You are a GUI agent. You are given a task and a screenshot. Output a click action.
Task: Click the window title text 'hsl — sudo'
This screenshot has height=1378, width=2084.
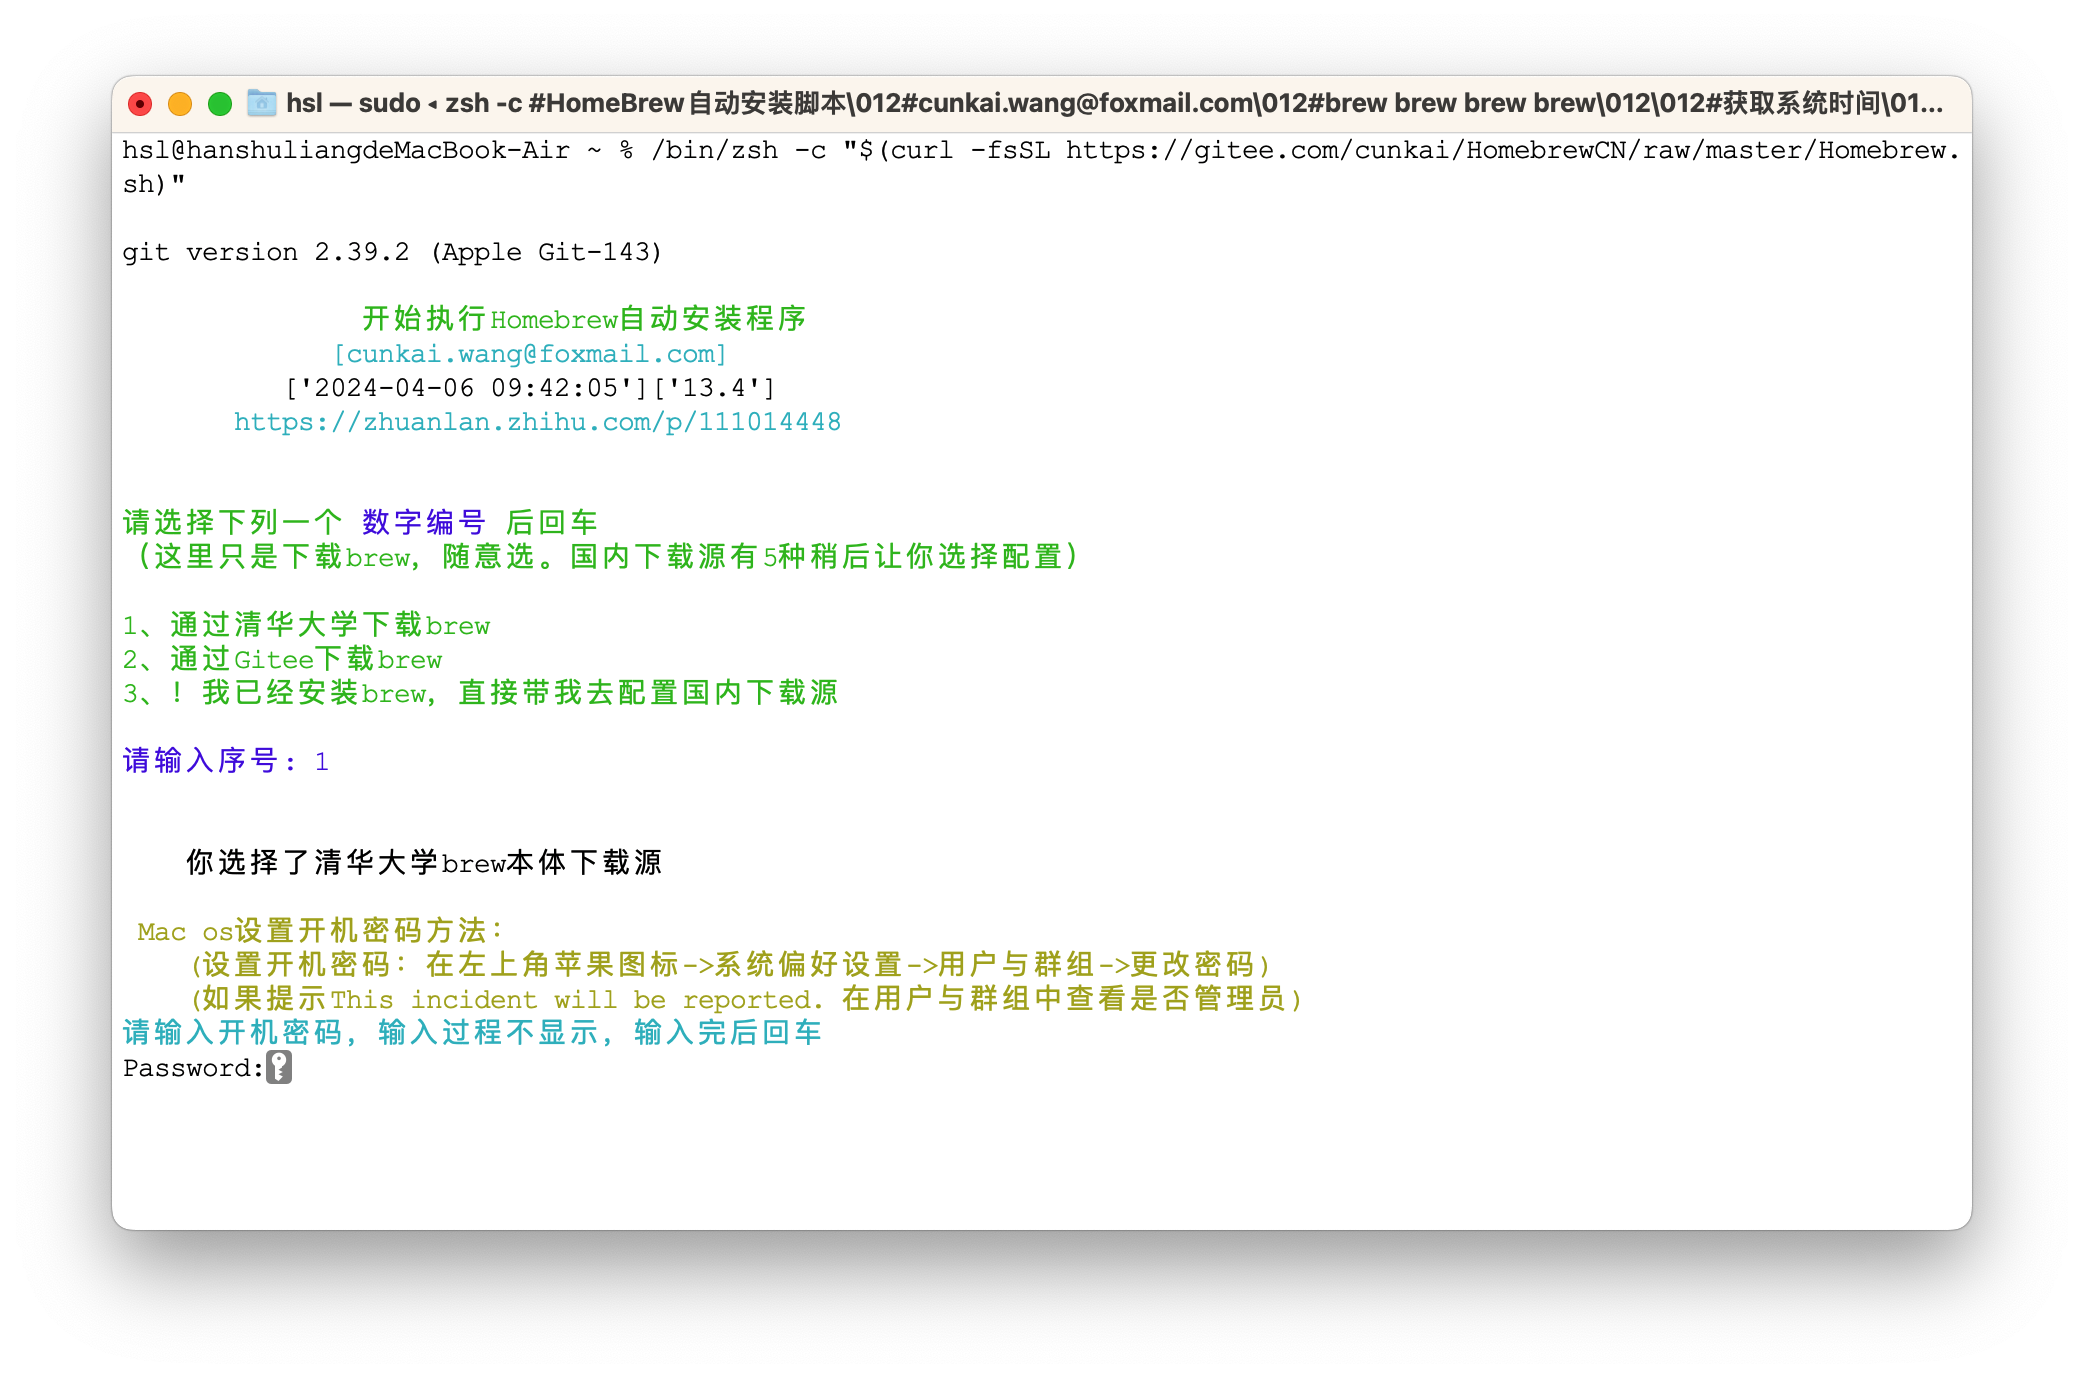(353, 103)
